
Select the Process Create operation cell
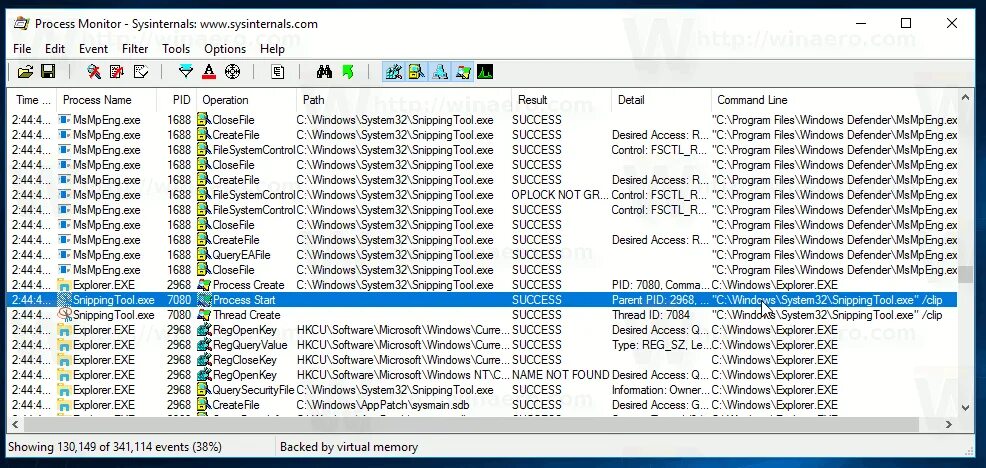pos(246,285)
